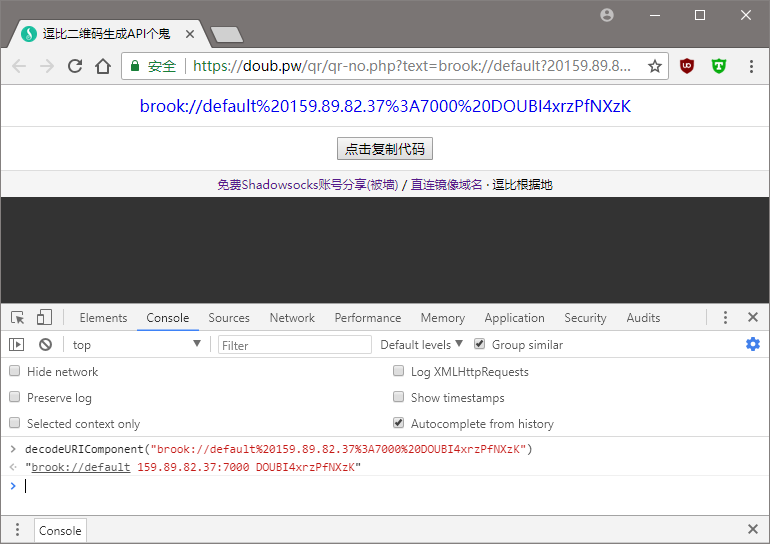This screenshot has height=544, width=770.
Task: Switch to the Console tab
Action: pos(167,318)
